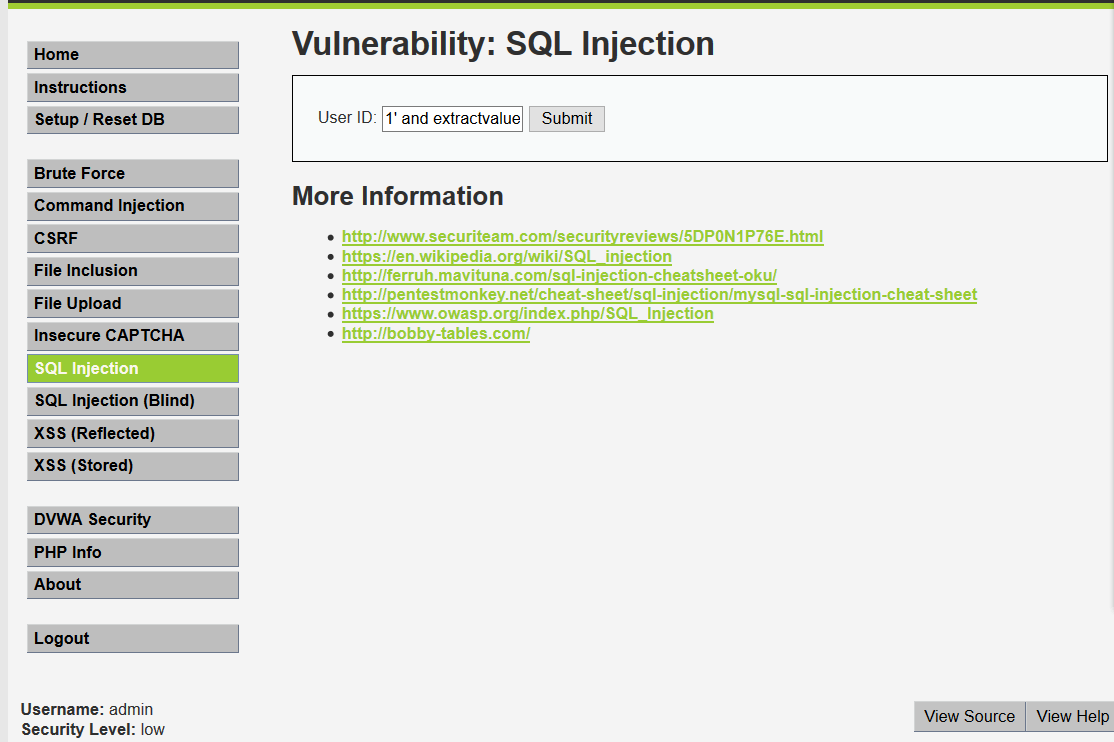The height and width of the screenshot is (742, 1114).
Task: Click the View Source button
Action: [969, 716]
